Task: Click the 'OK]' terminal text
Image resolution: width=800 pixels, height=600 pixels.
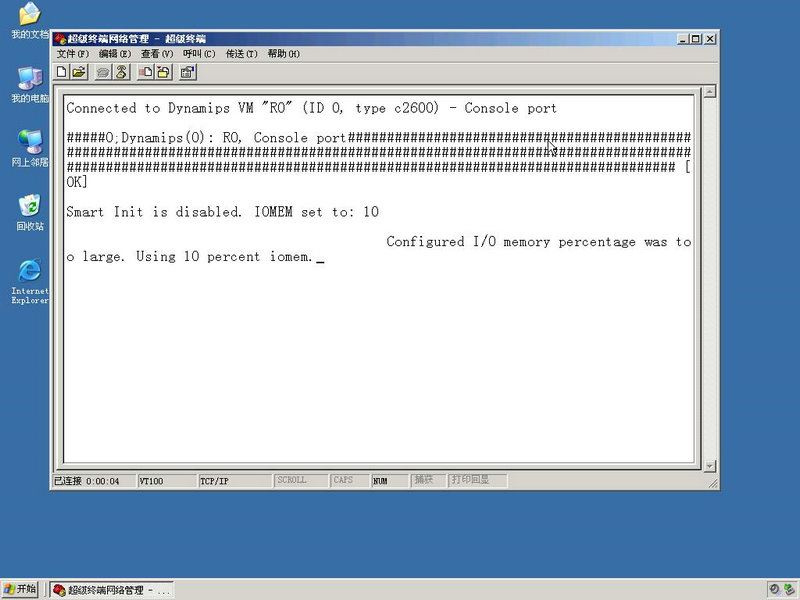Action: 77,182
